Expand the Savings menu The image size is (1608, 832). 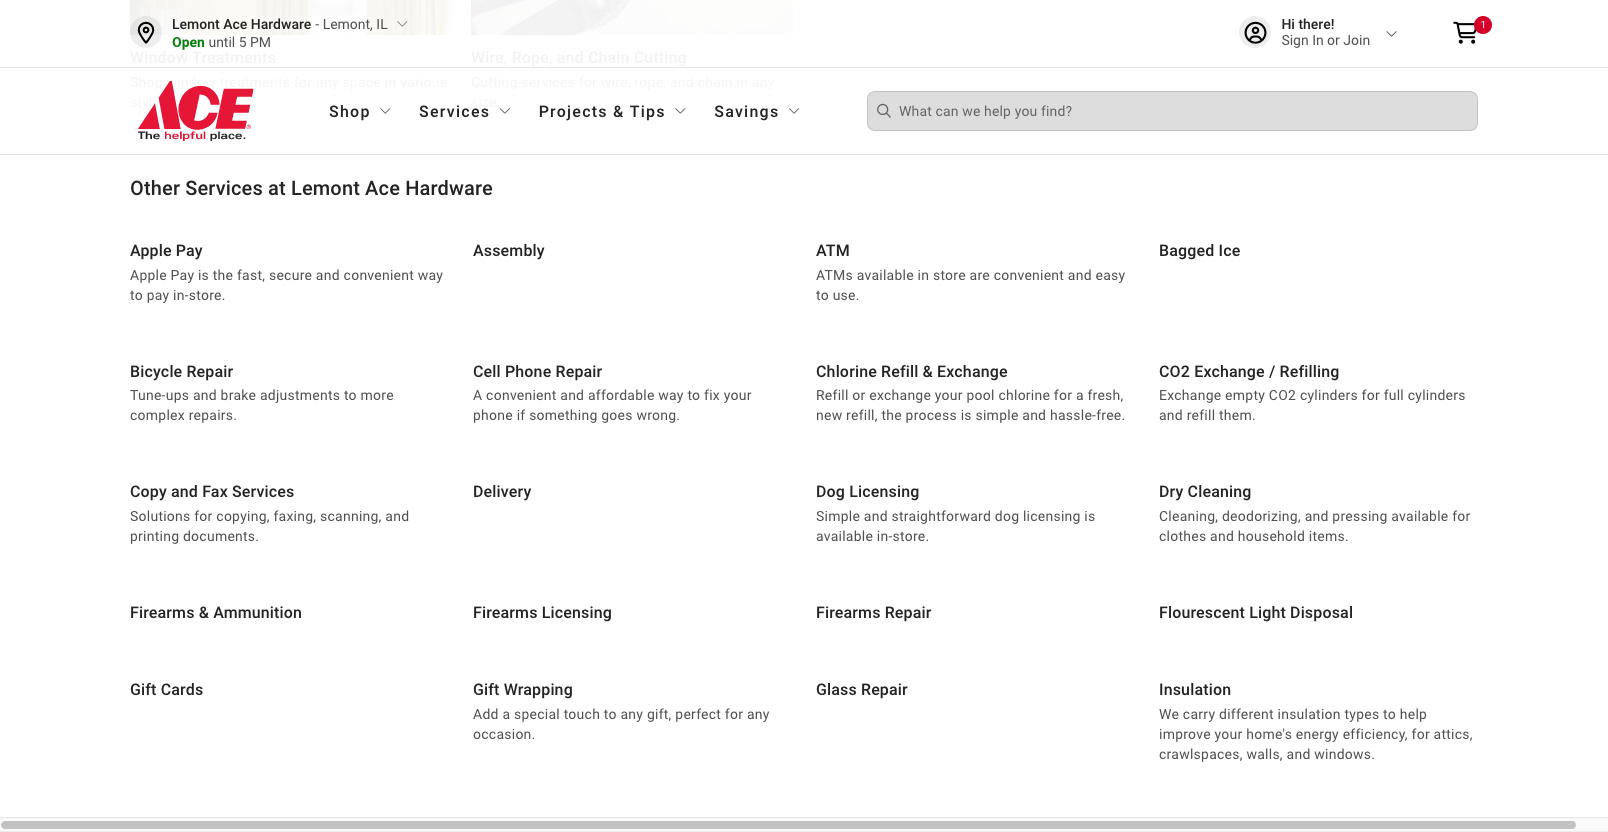point(756,112)
